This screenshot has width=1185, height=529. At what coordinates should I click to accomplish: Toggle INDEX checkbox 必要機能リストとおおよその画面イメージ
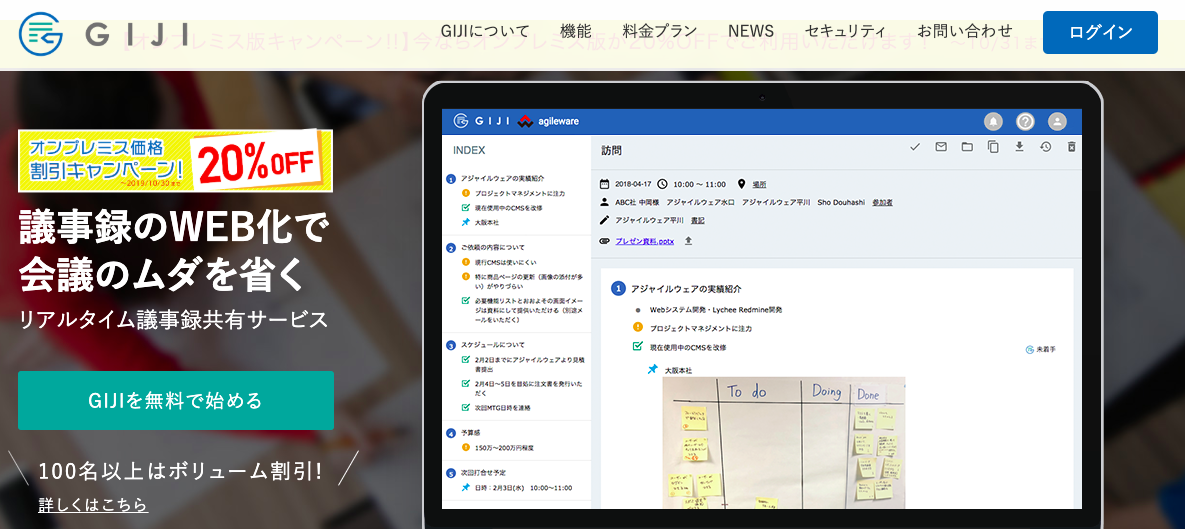(x=466, y=300)
